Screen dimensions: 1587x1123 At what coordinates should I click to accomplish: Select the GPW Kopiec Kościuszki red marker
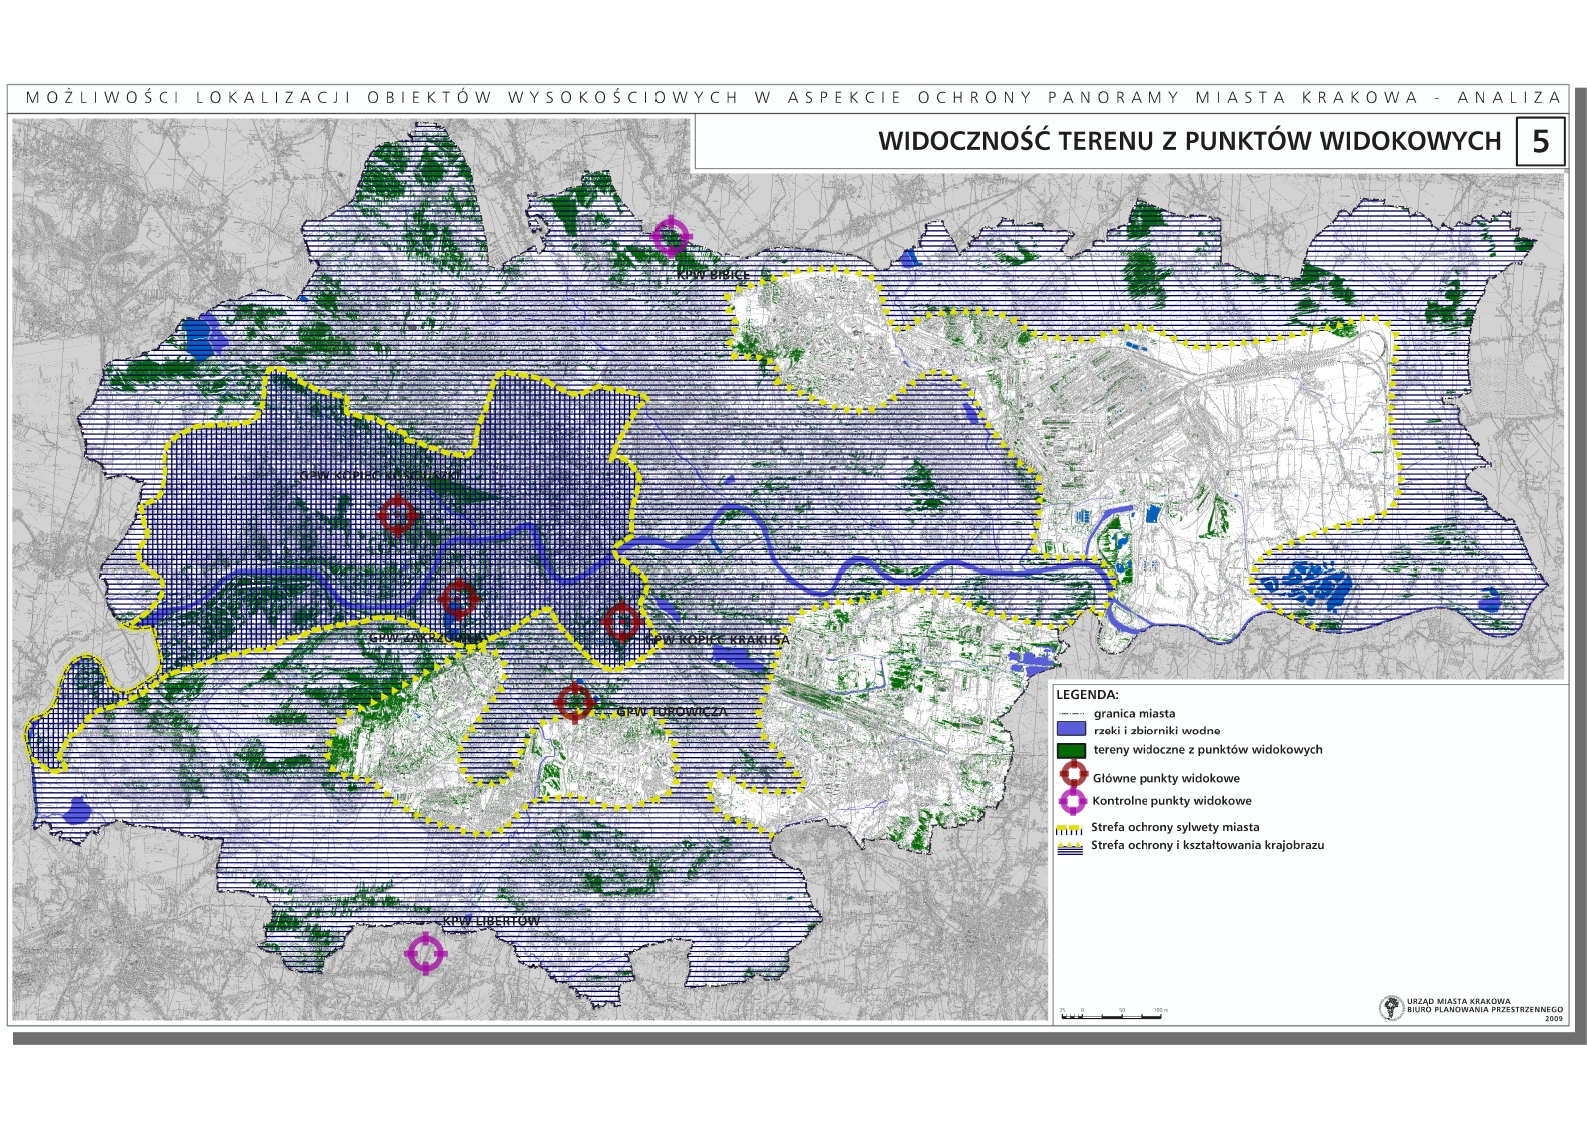(397, 515)
